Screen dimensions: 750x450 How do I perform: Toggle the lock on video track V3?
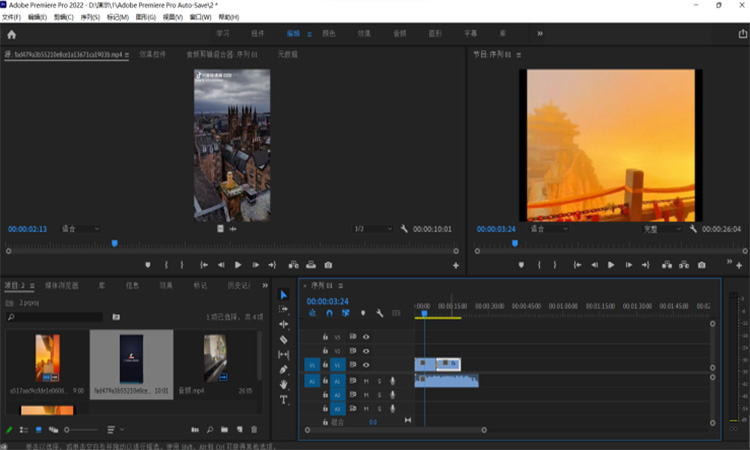[325, 337]
